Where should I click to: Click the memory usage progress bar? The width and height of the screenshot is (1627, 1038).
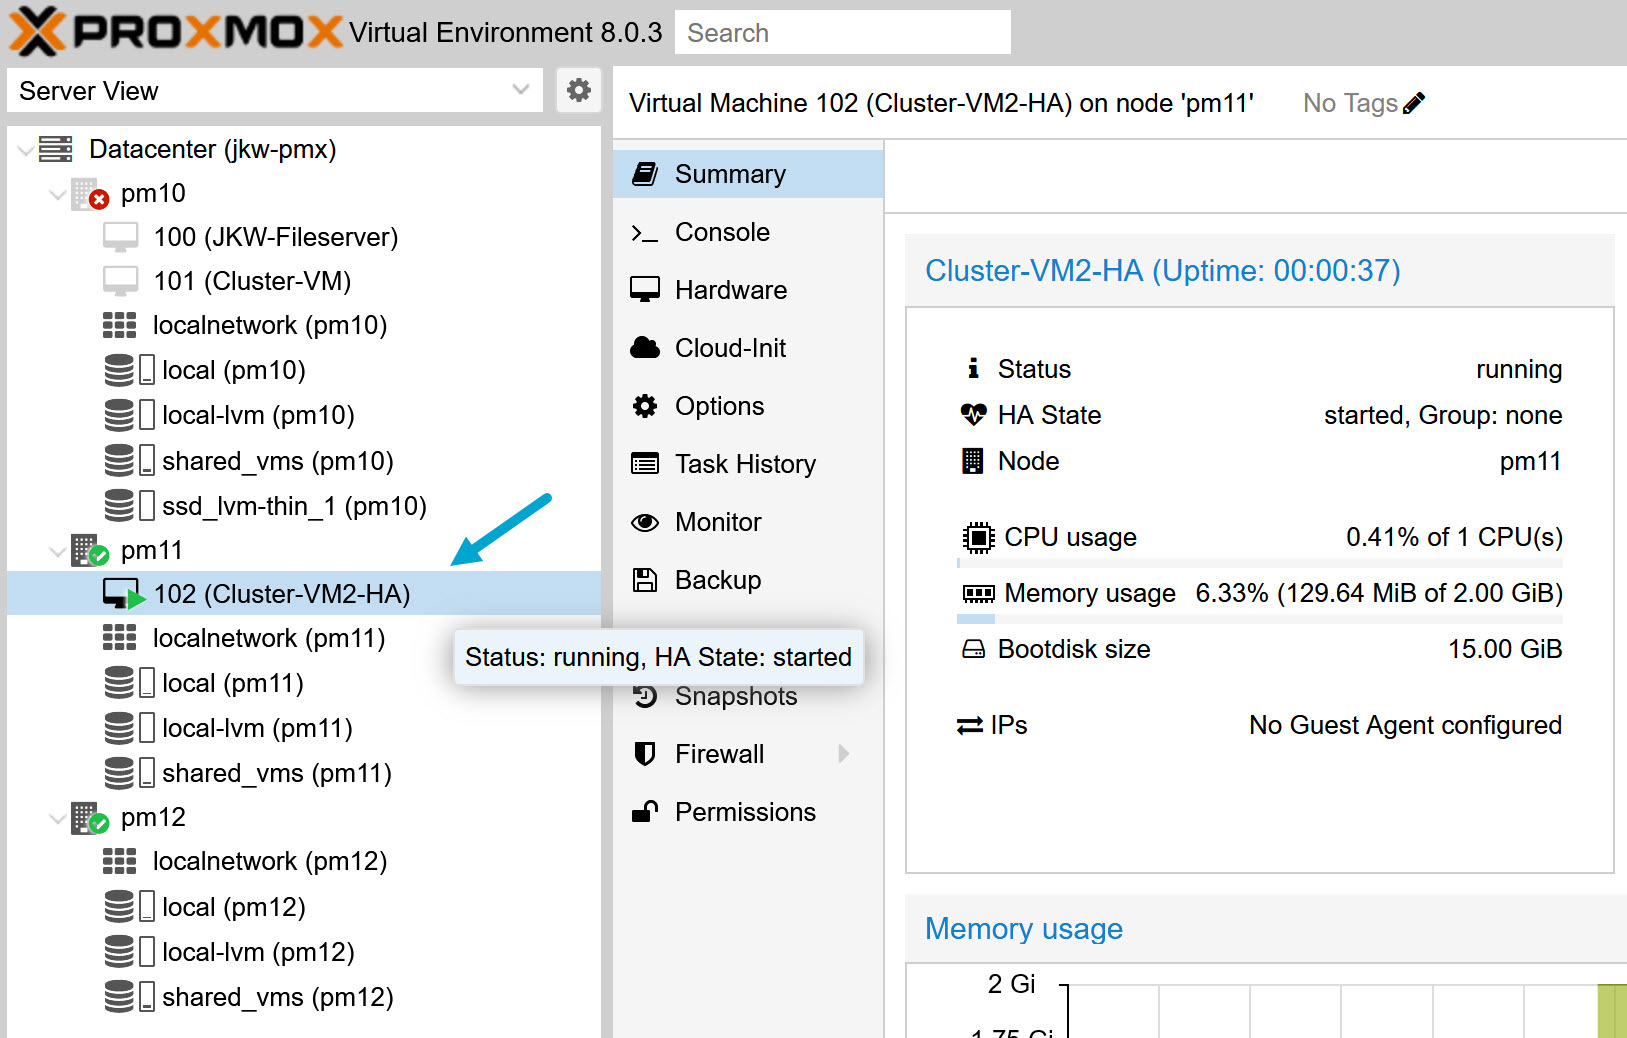tap(1259, 619)
